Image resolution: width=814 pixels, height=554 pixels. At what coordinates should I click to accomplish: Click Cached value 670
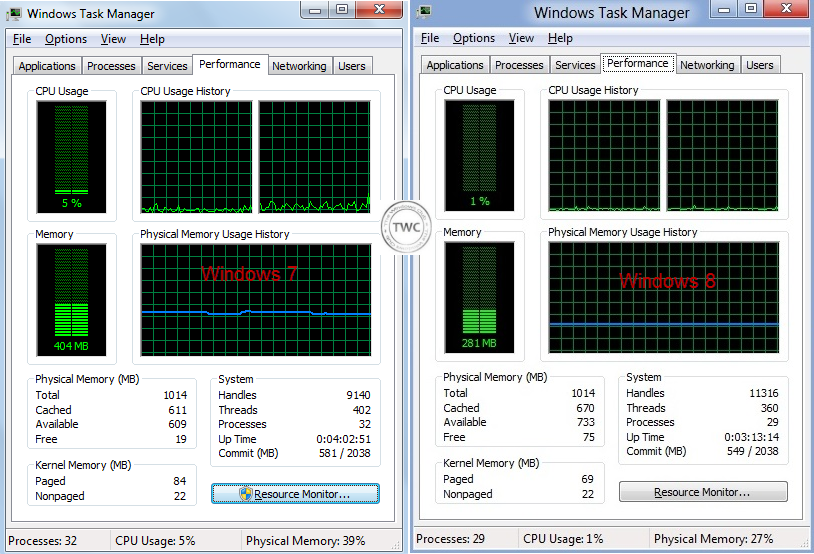[x=585, y=408]
